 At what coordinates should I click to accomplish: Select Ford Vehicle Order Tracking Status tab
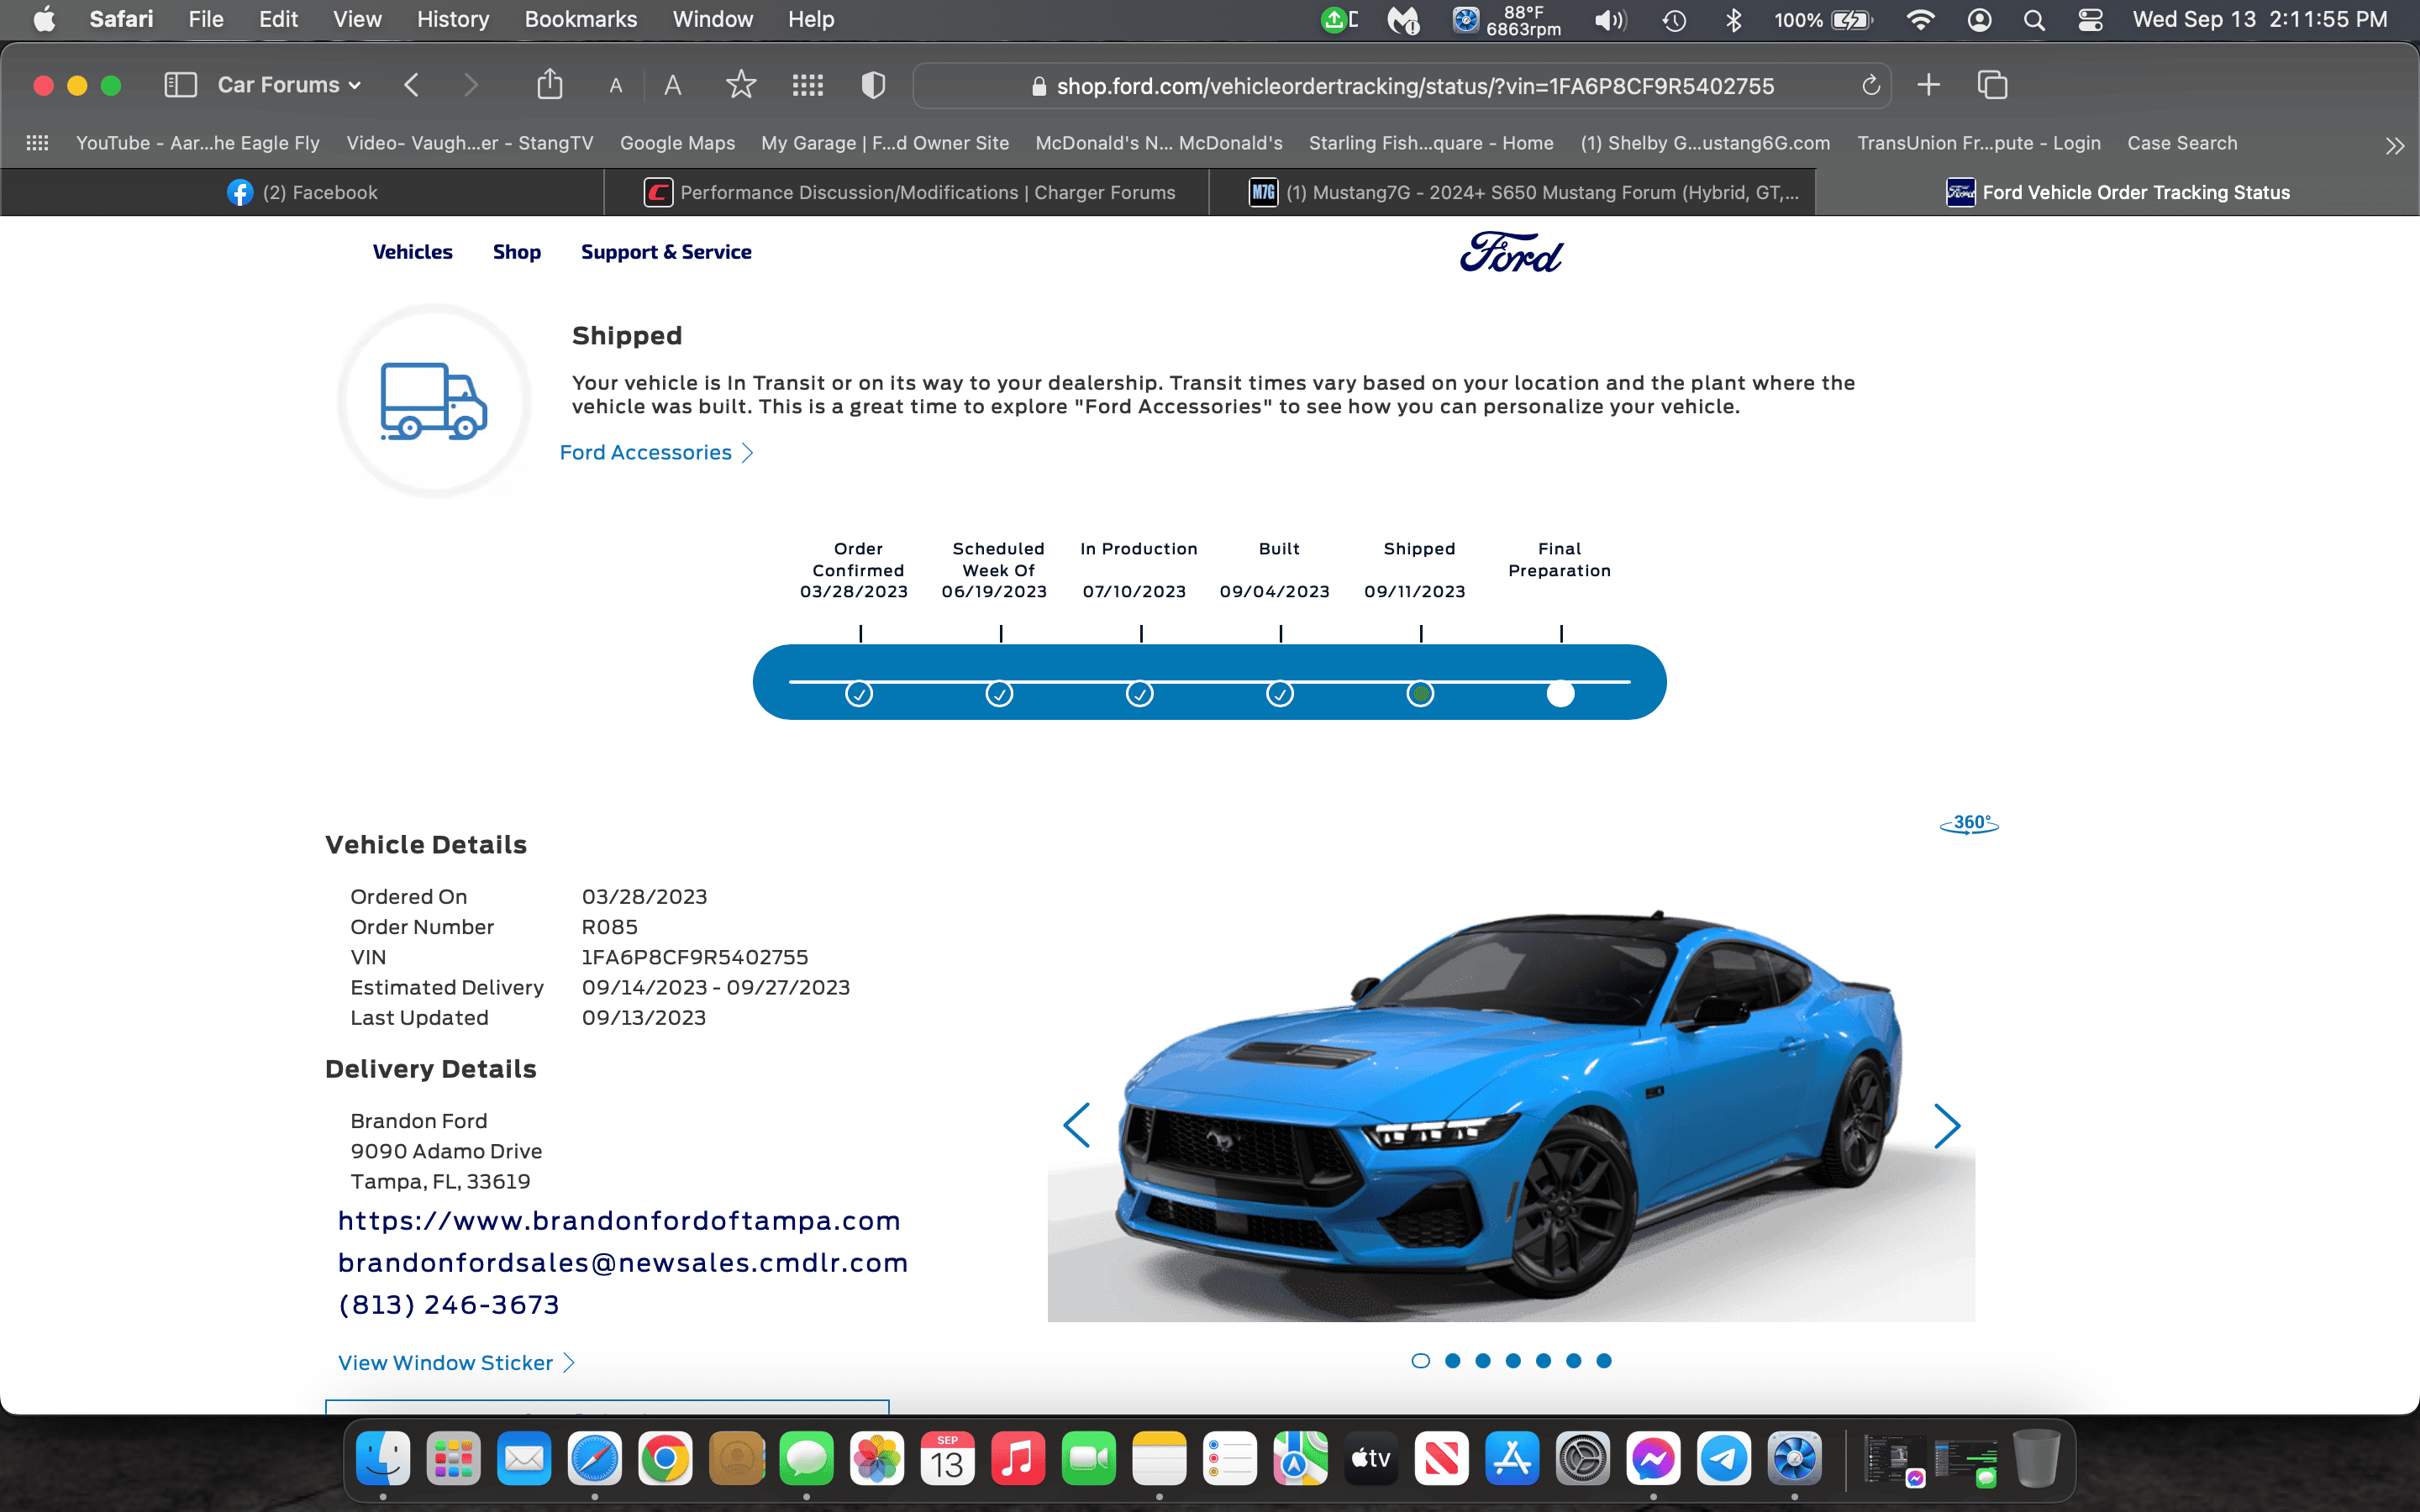pos(2117,192)
